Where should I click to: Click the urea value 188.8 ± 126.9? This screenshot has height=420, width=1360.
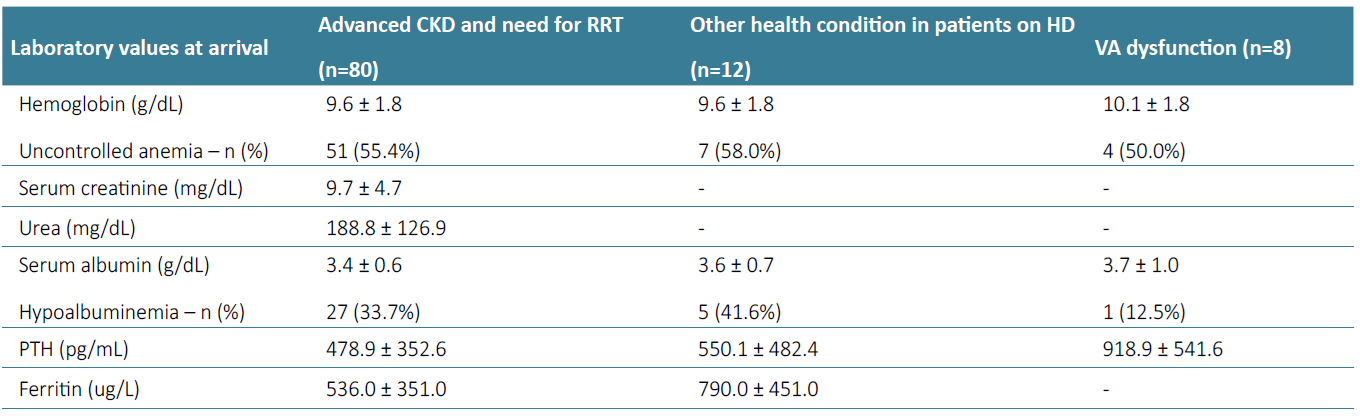pyautogui.click(x=382, y=227)
